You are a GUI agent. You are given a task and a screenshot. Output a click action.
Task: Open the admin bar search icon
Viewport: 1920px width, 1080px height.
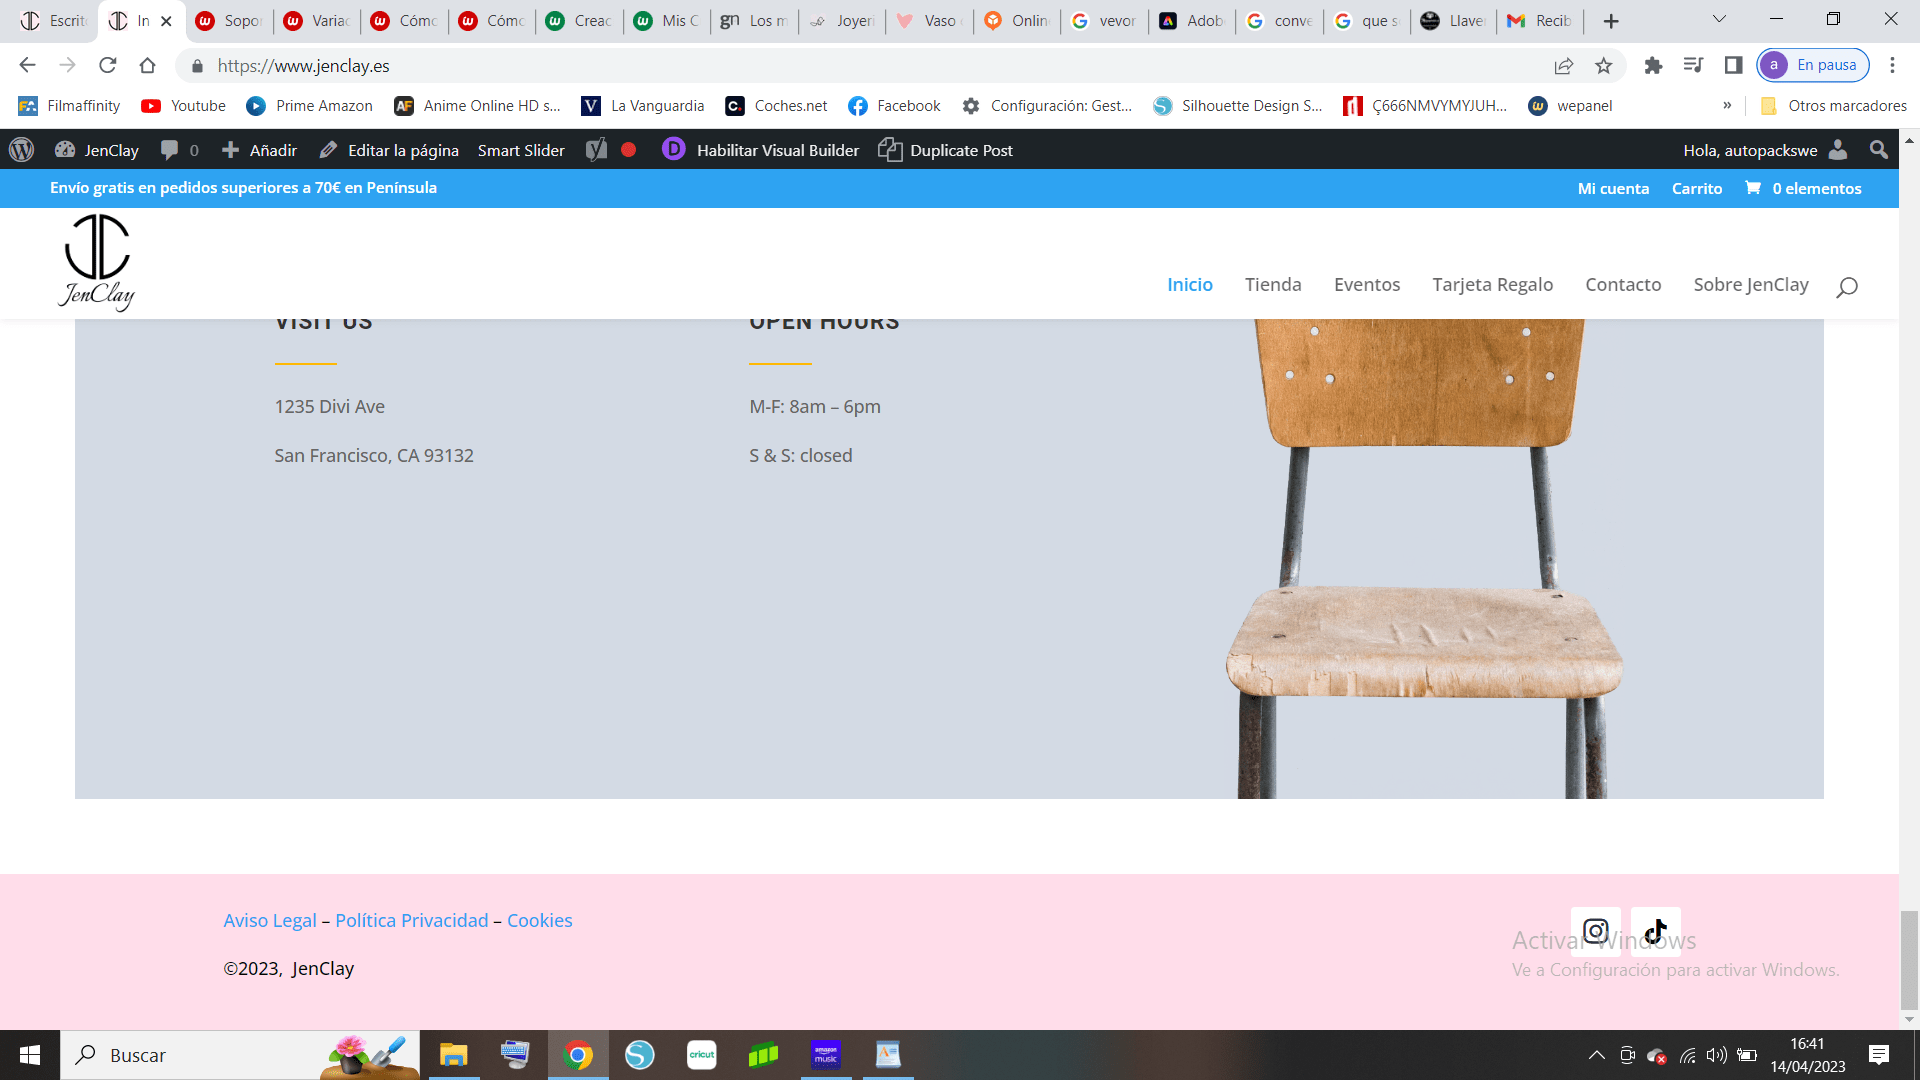pos(1879,150)
